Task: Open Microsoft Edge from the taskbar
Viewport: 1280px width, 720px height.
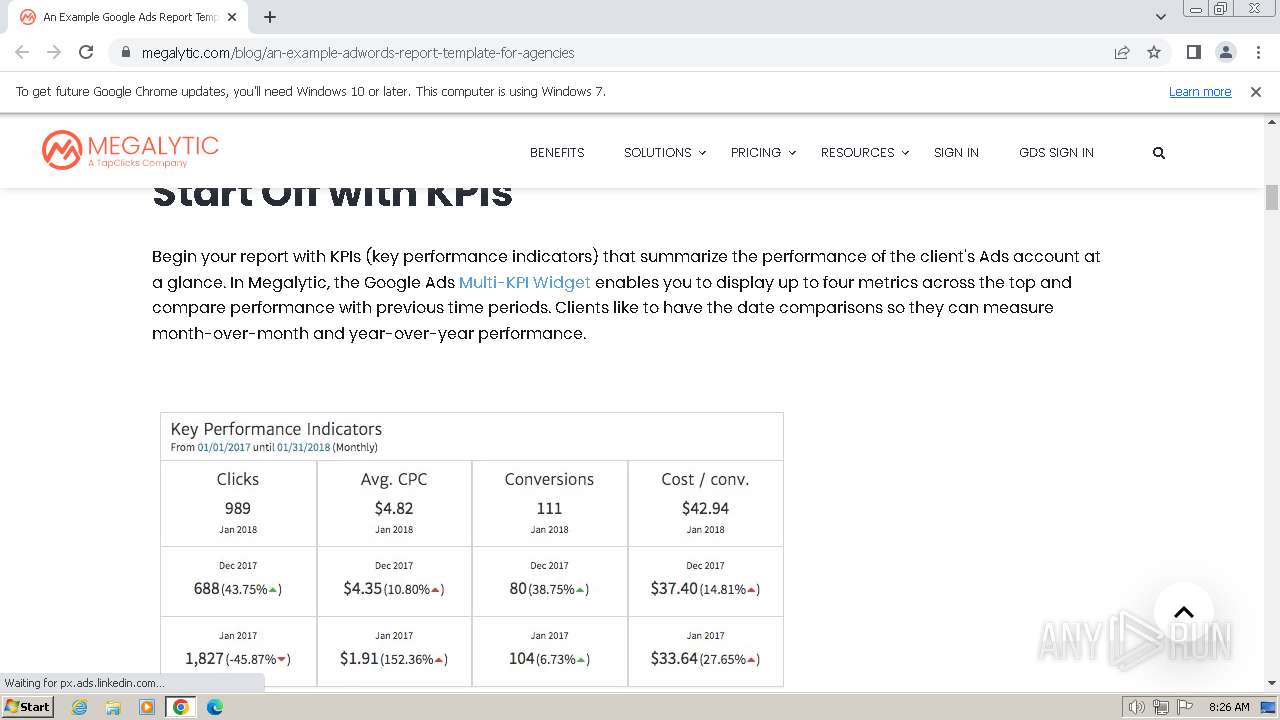Action: click(x=214, y=707)
